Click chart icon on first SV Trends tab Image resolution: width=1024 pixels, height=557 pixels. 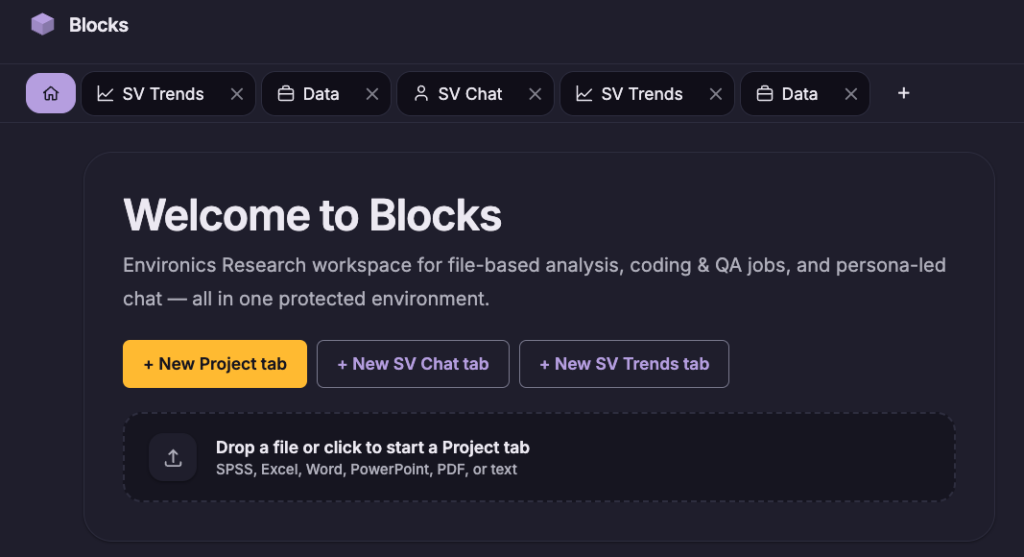point(105,94)
